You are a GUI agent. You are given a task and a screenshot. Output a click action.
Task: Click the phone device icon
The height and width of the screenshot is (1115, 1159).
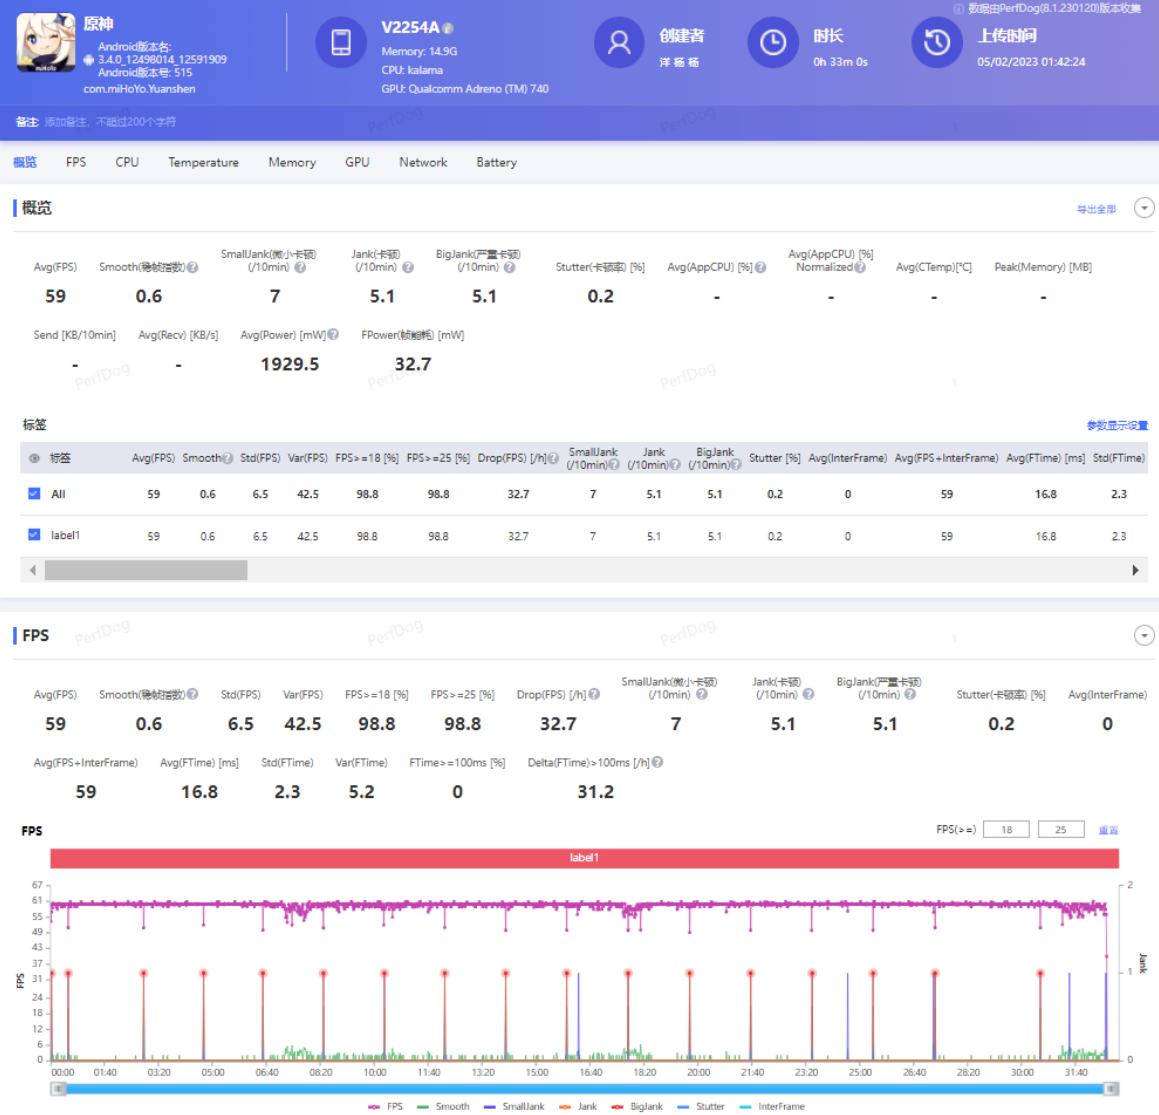(340, 43)
